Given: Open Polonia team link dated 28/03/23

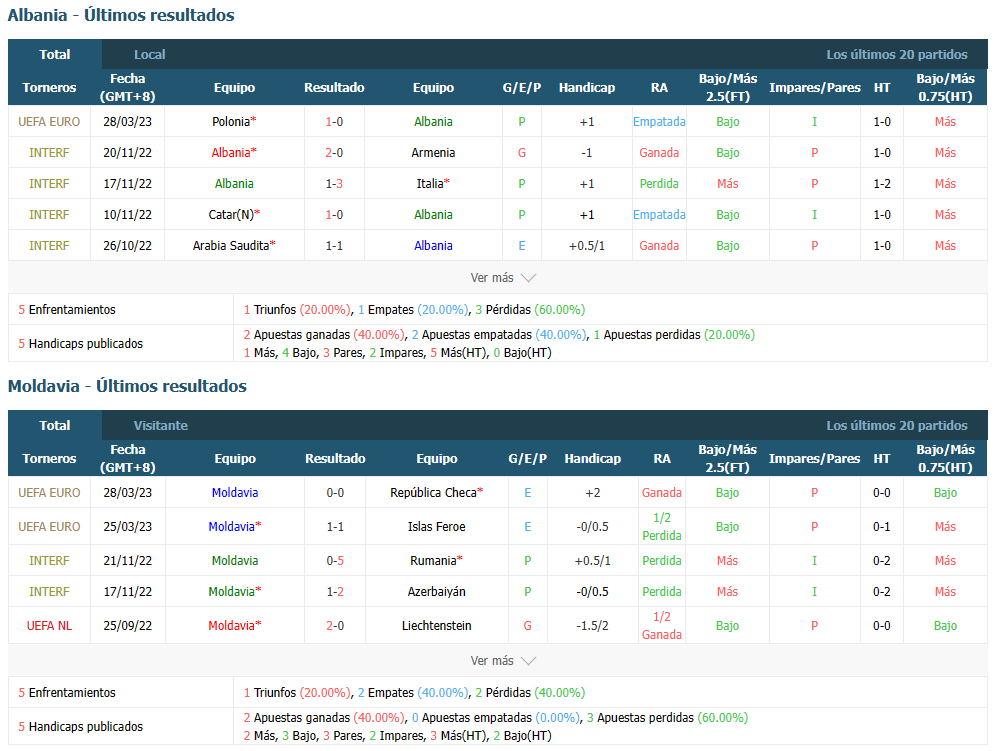Looking at the screenshot, I should pyautogui.click(x=234, y=121).
